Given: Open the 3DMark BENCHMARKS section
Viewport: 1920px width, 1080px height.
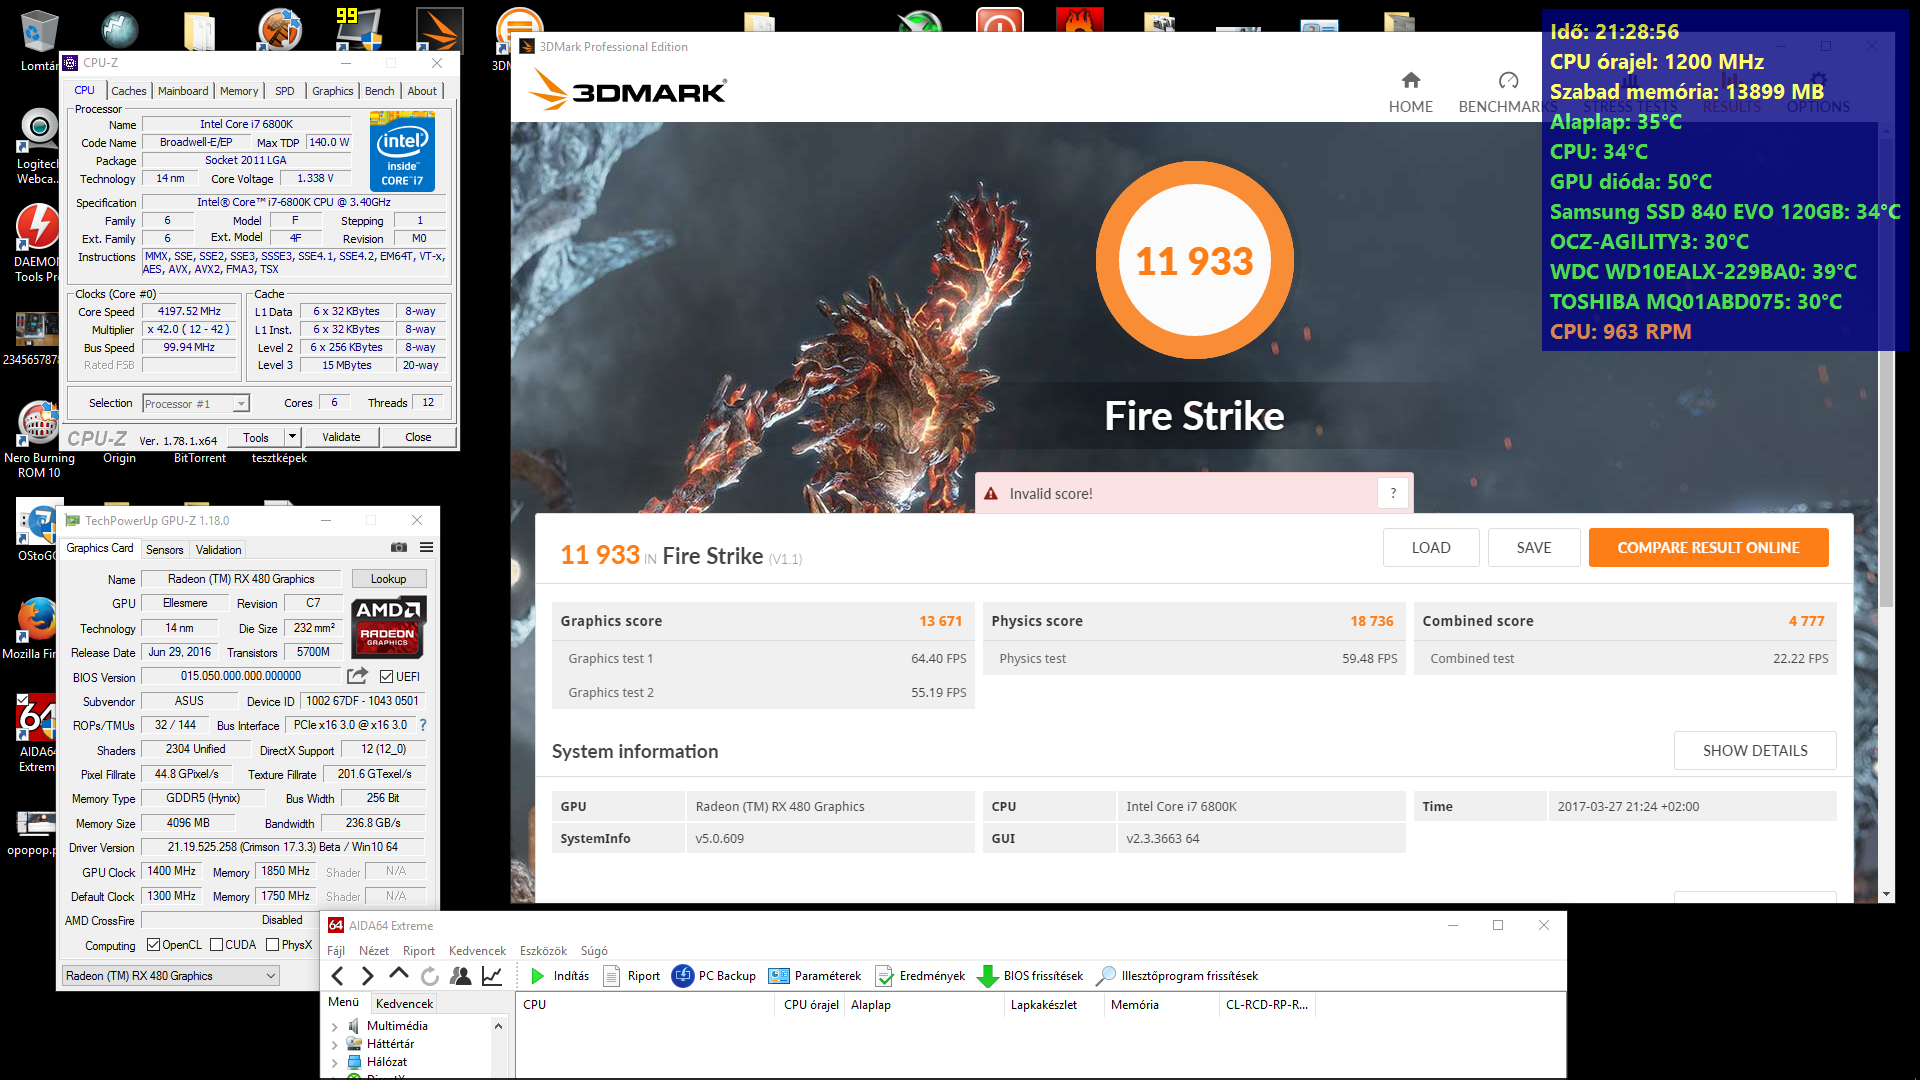Looking at the screenshot, I should point(1508,92).
